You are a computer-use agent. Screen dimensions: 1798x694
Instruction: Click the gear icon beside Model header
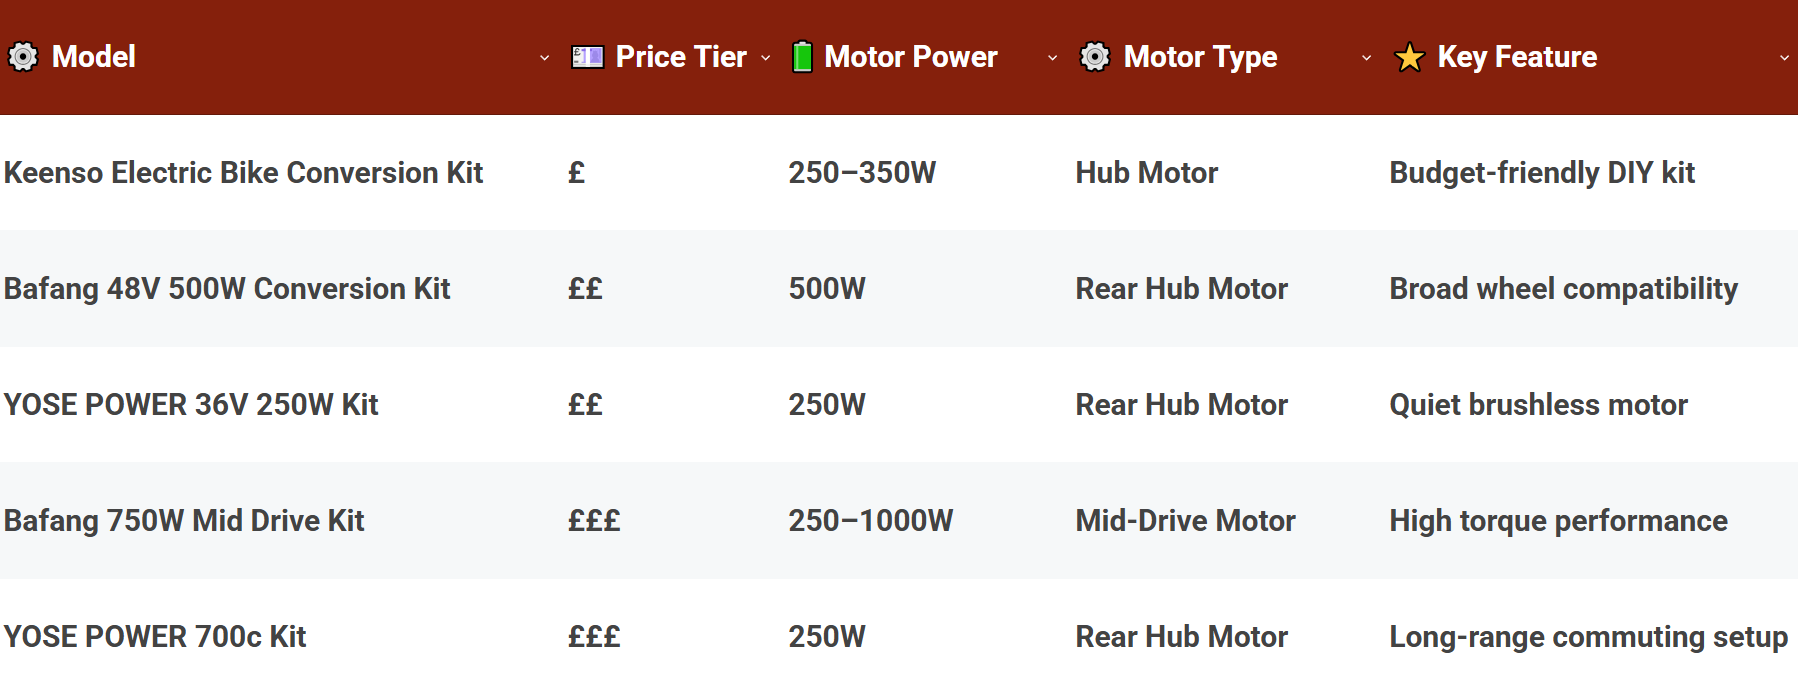[22, 57]
